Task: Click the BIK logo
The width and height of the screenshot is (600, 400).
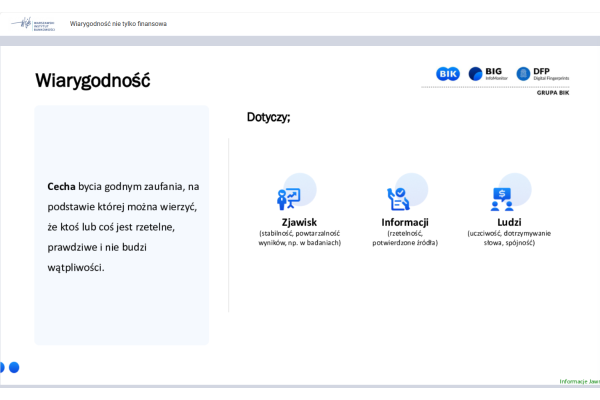Action: click(x=447, y=74)
